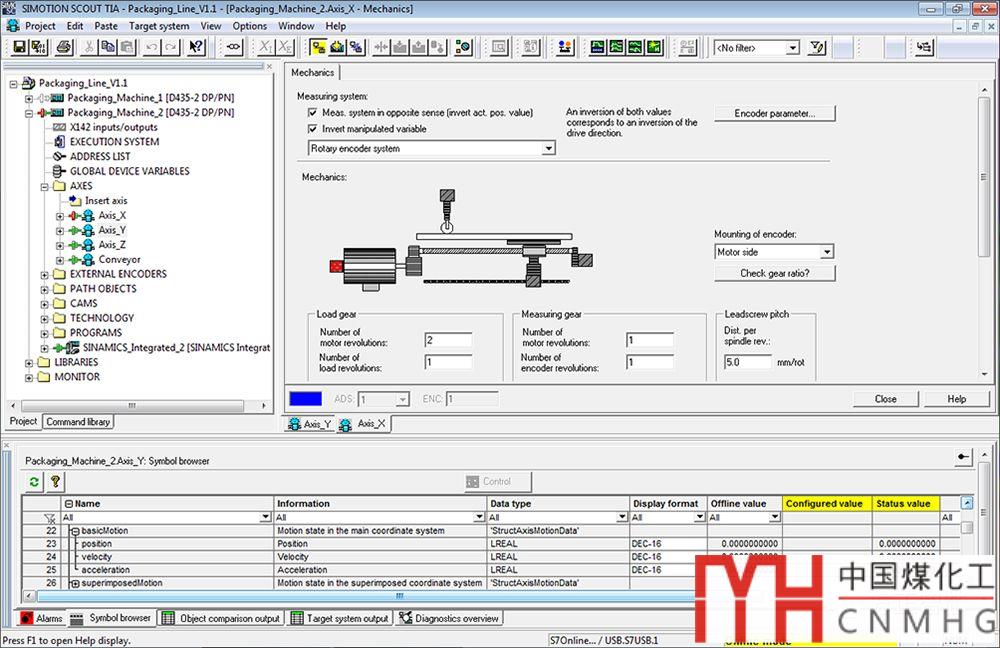Expand the CAMS folder in project tree
The width and height of the screenshot is (1000, 648).
click(x=44, y=303)
